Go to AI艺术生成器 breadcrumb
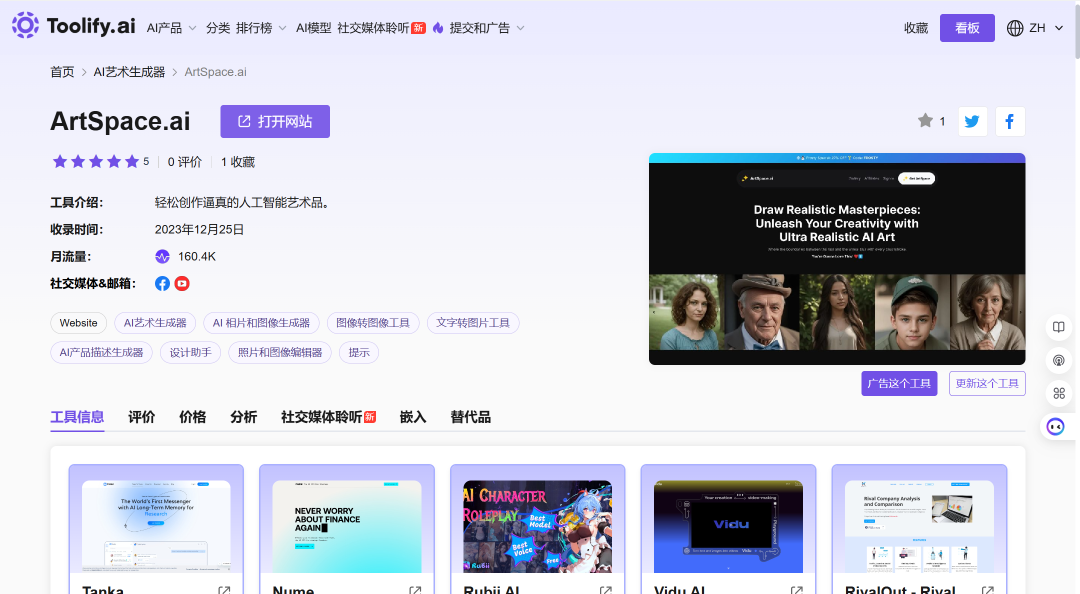 pos(129,72)
